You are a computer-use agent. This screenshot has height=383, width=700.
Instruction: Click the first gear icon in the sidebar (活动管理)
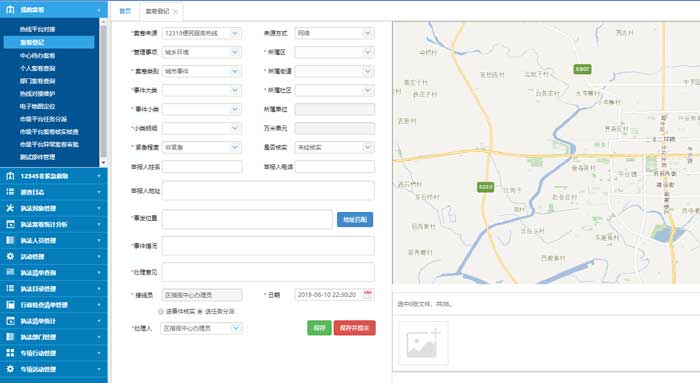pyautogui.click(x=10, y=256)
